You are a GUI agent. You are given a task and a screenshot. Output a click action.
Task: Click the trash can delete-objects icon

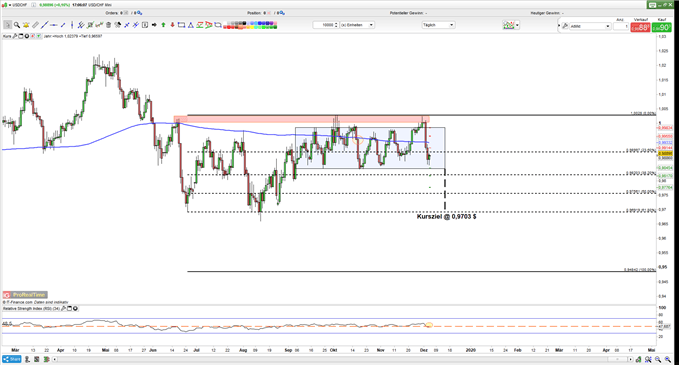(108, 25)
